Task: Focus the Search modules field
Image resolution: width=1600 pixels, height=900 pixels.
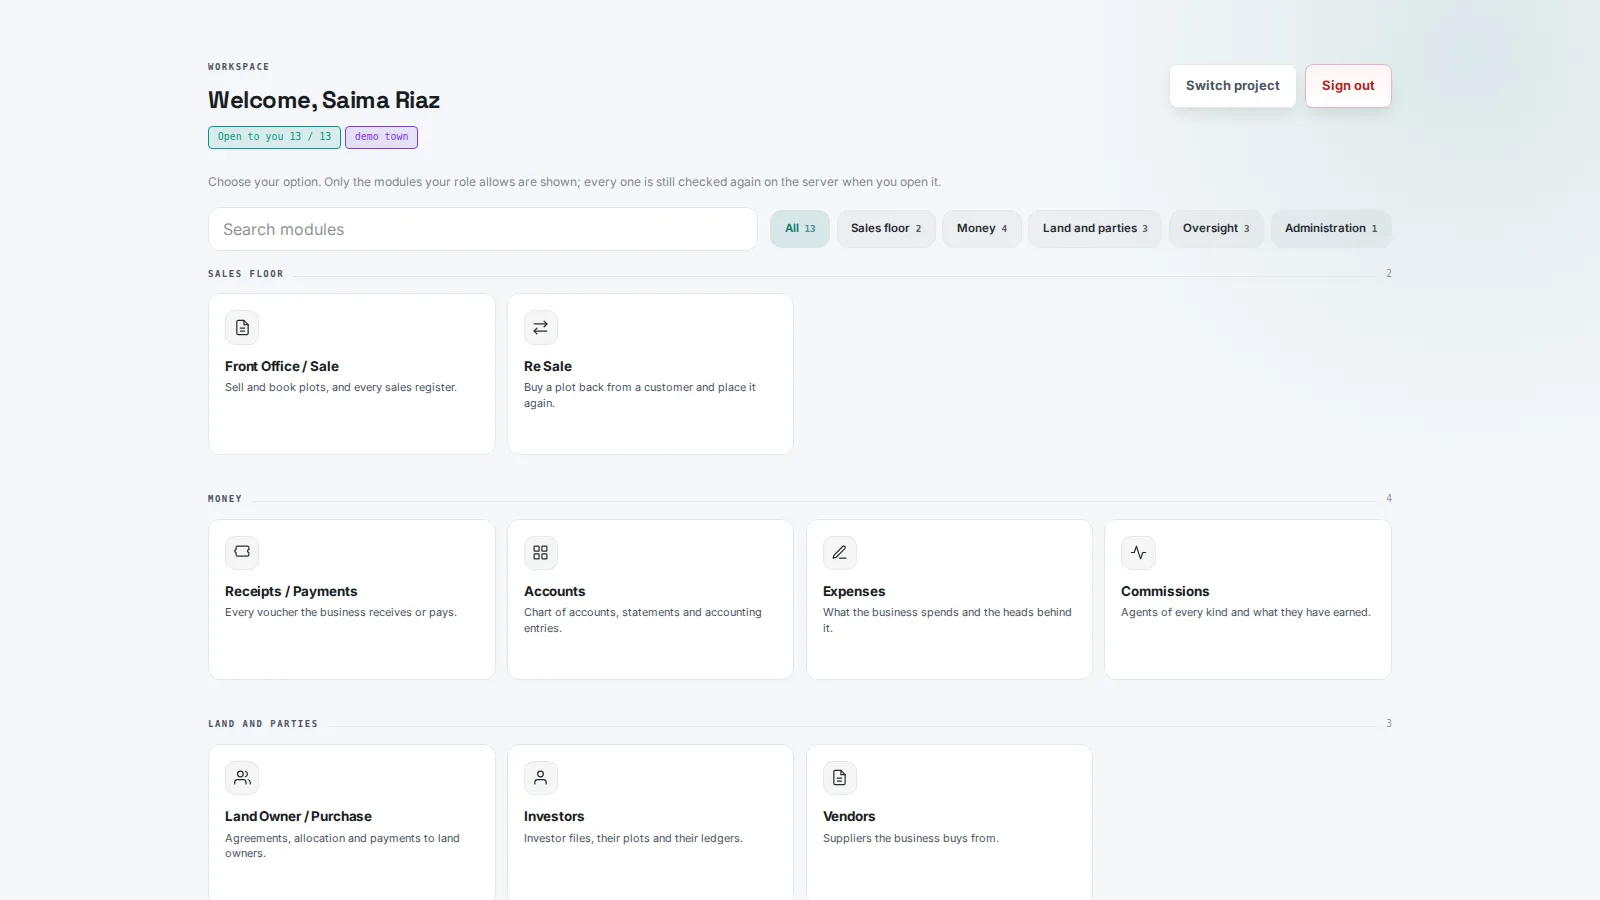Action: (483, 229)
